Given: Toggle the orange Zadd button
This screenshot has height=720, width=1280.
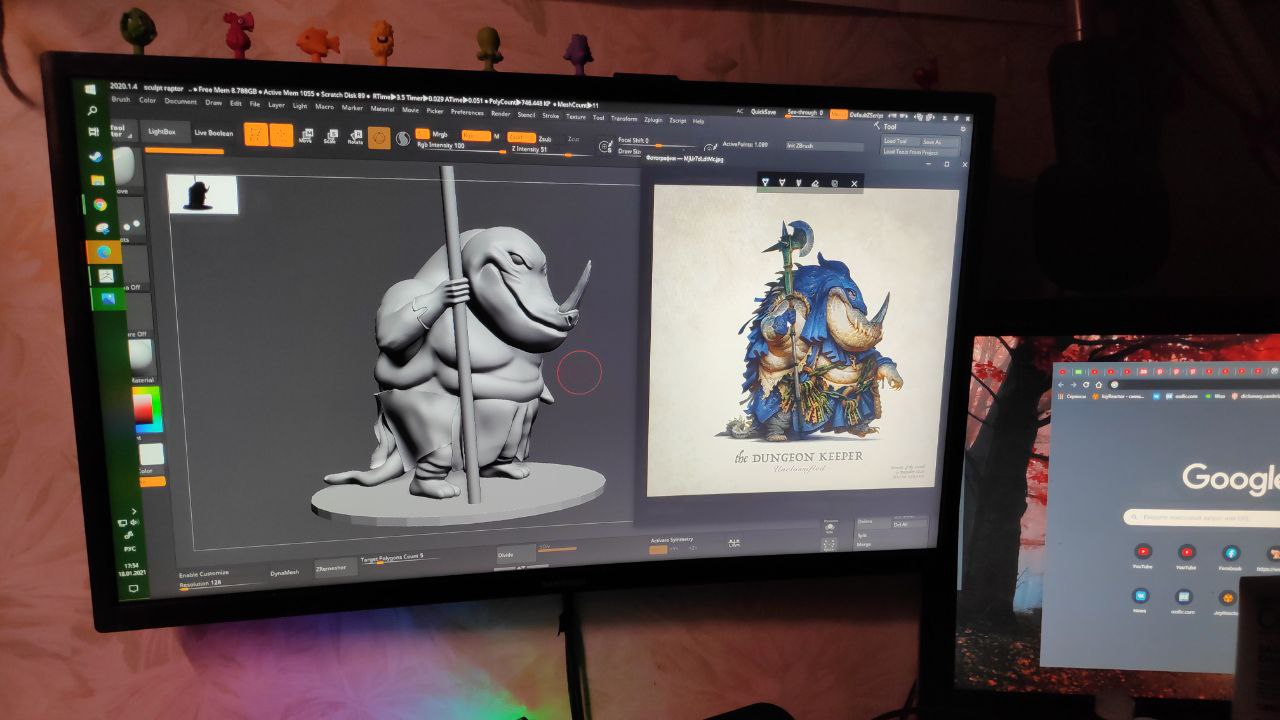Looking at the screenshot, I should coord(521,137).
